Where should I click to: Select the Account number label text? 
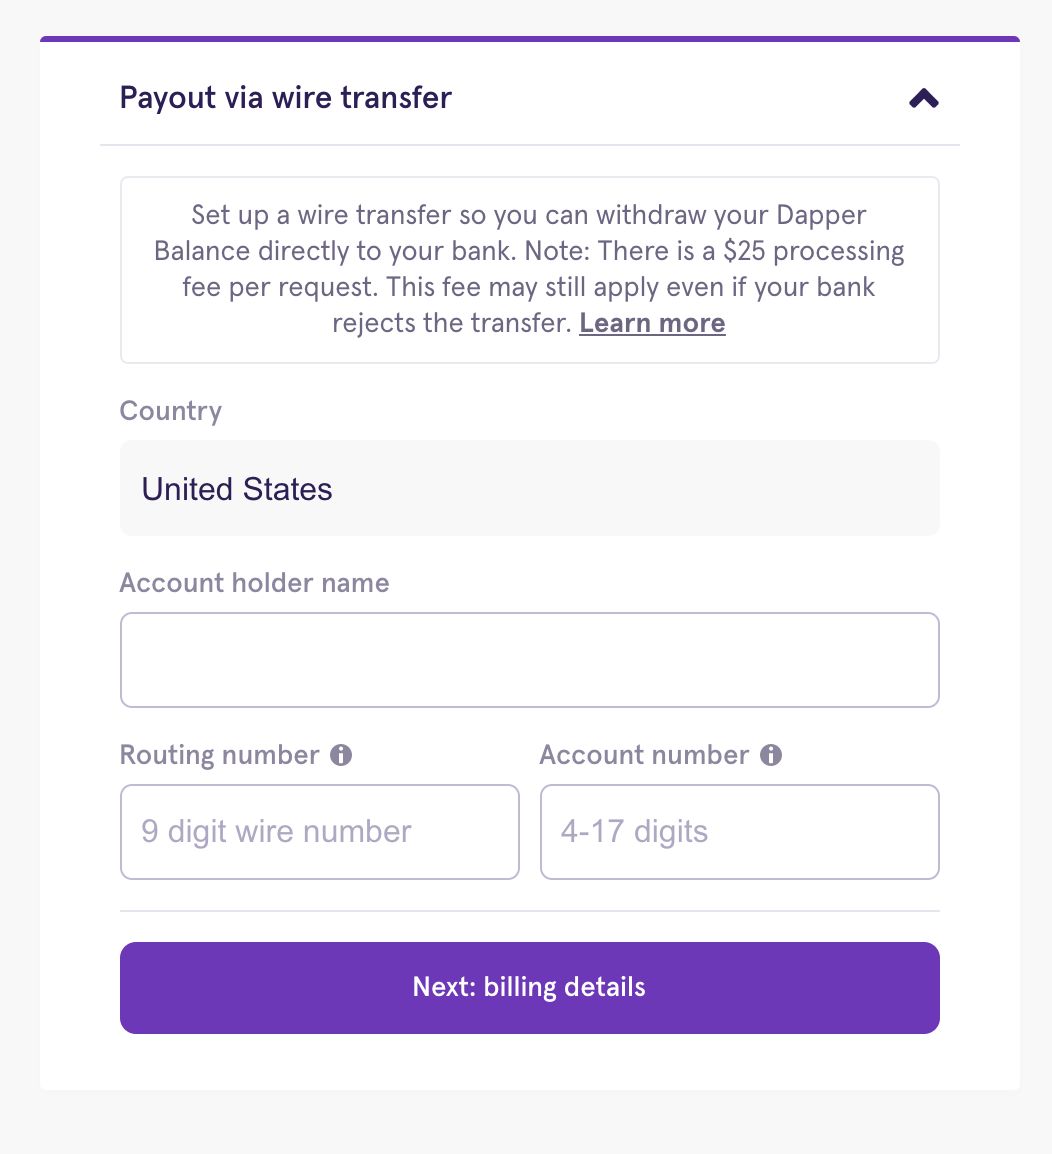pyautogui.click(x=644, y=754)
